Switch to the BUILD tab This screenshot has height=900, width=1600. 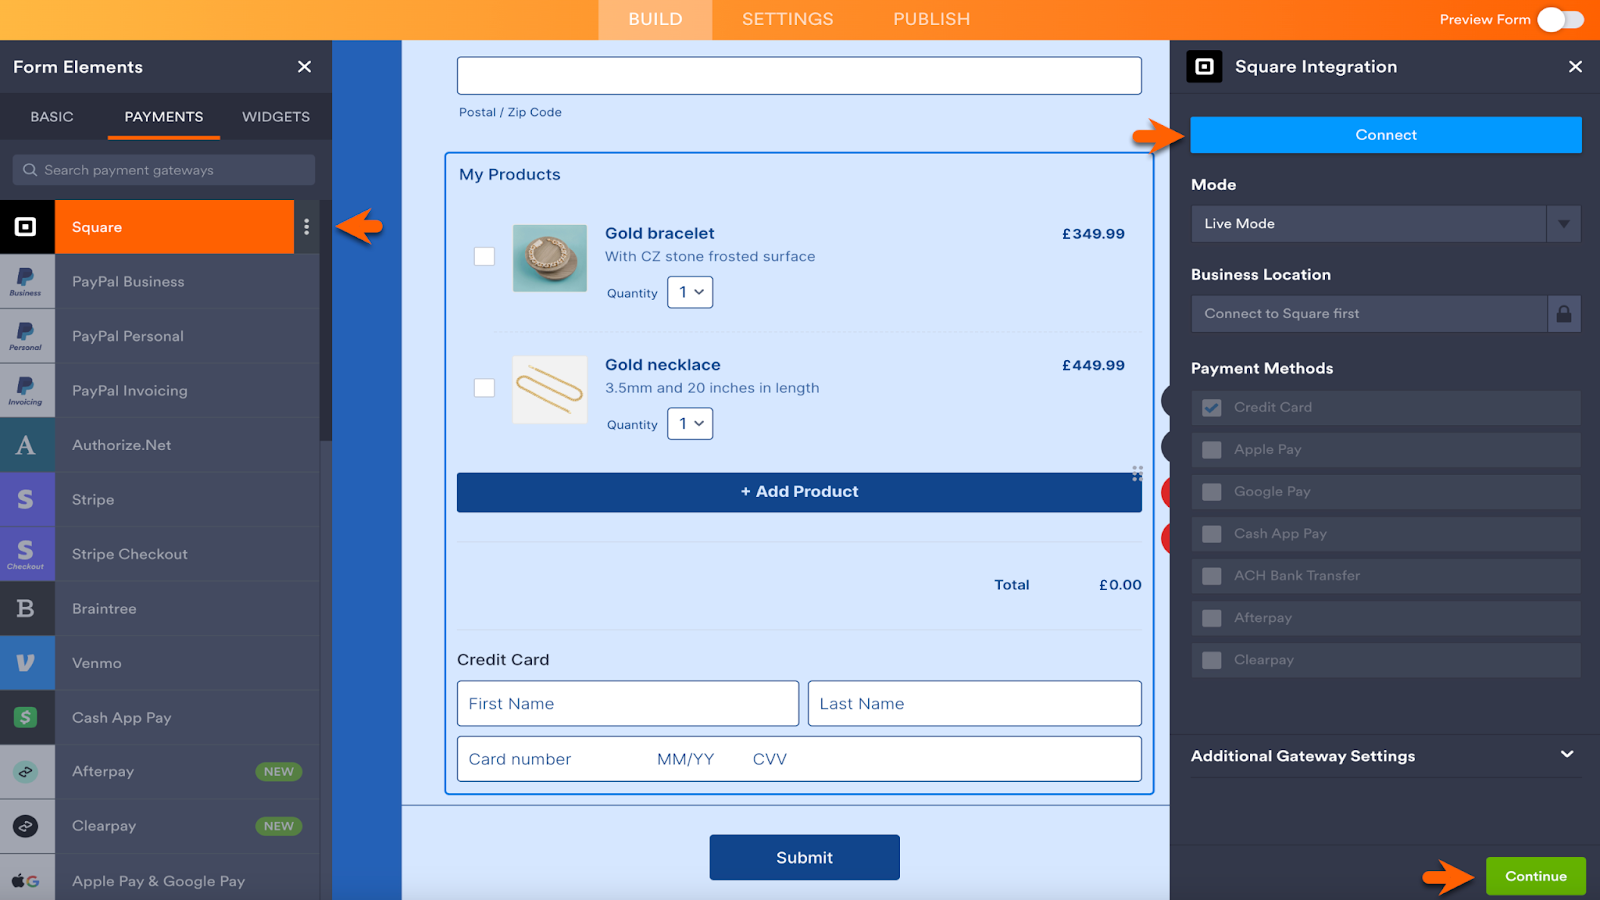pyautogui.click(x=655, y=19)
